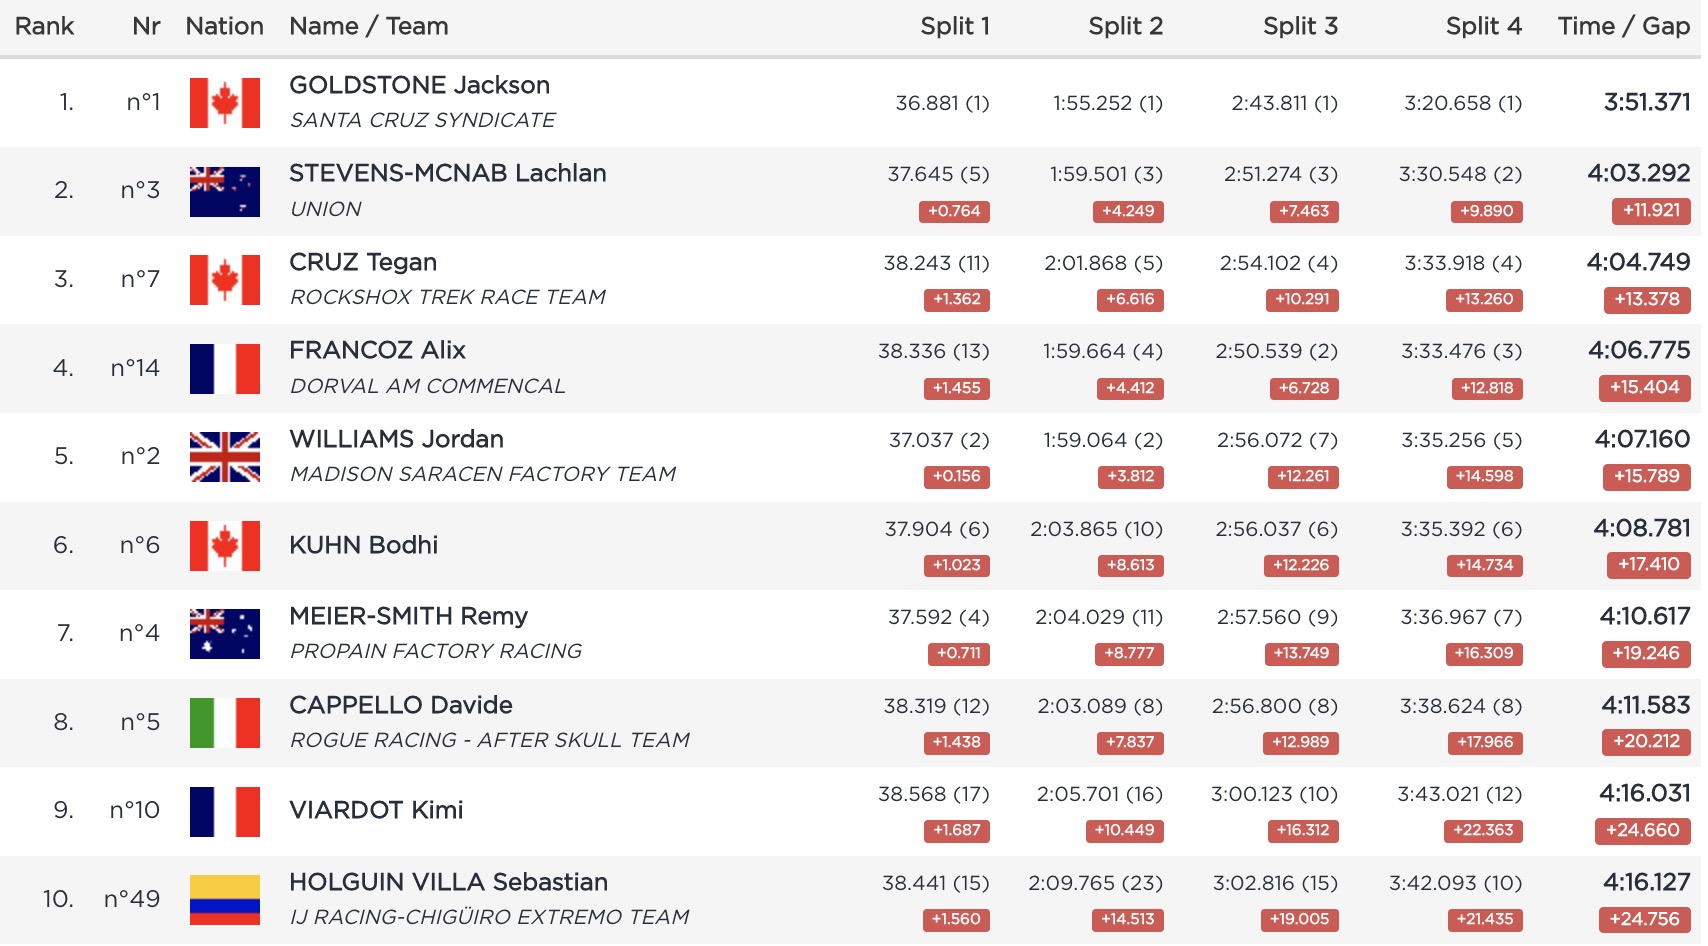Click Sebastian Holguin Villa's Colombian flag icon
Image resolution: width=1708 pixels, height=946 pixels.
[224, 900]
